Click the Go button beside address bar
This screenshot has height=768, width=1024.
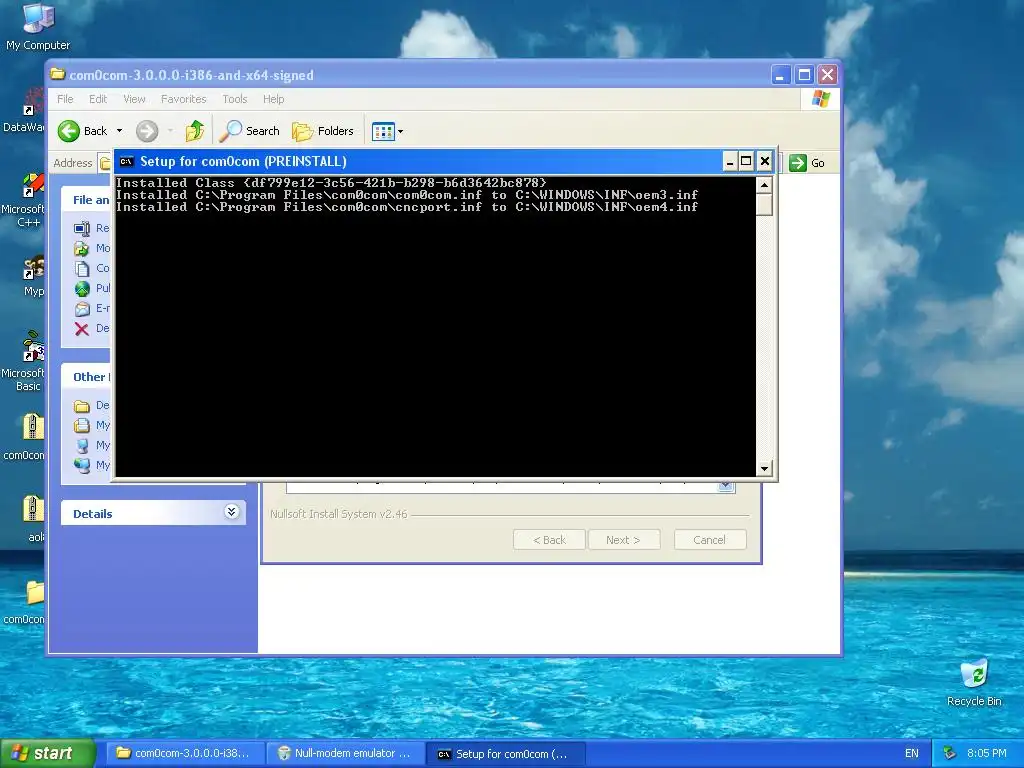pyautogui.click(x=807, y=163)
